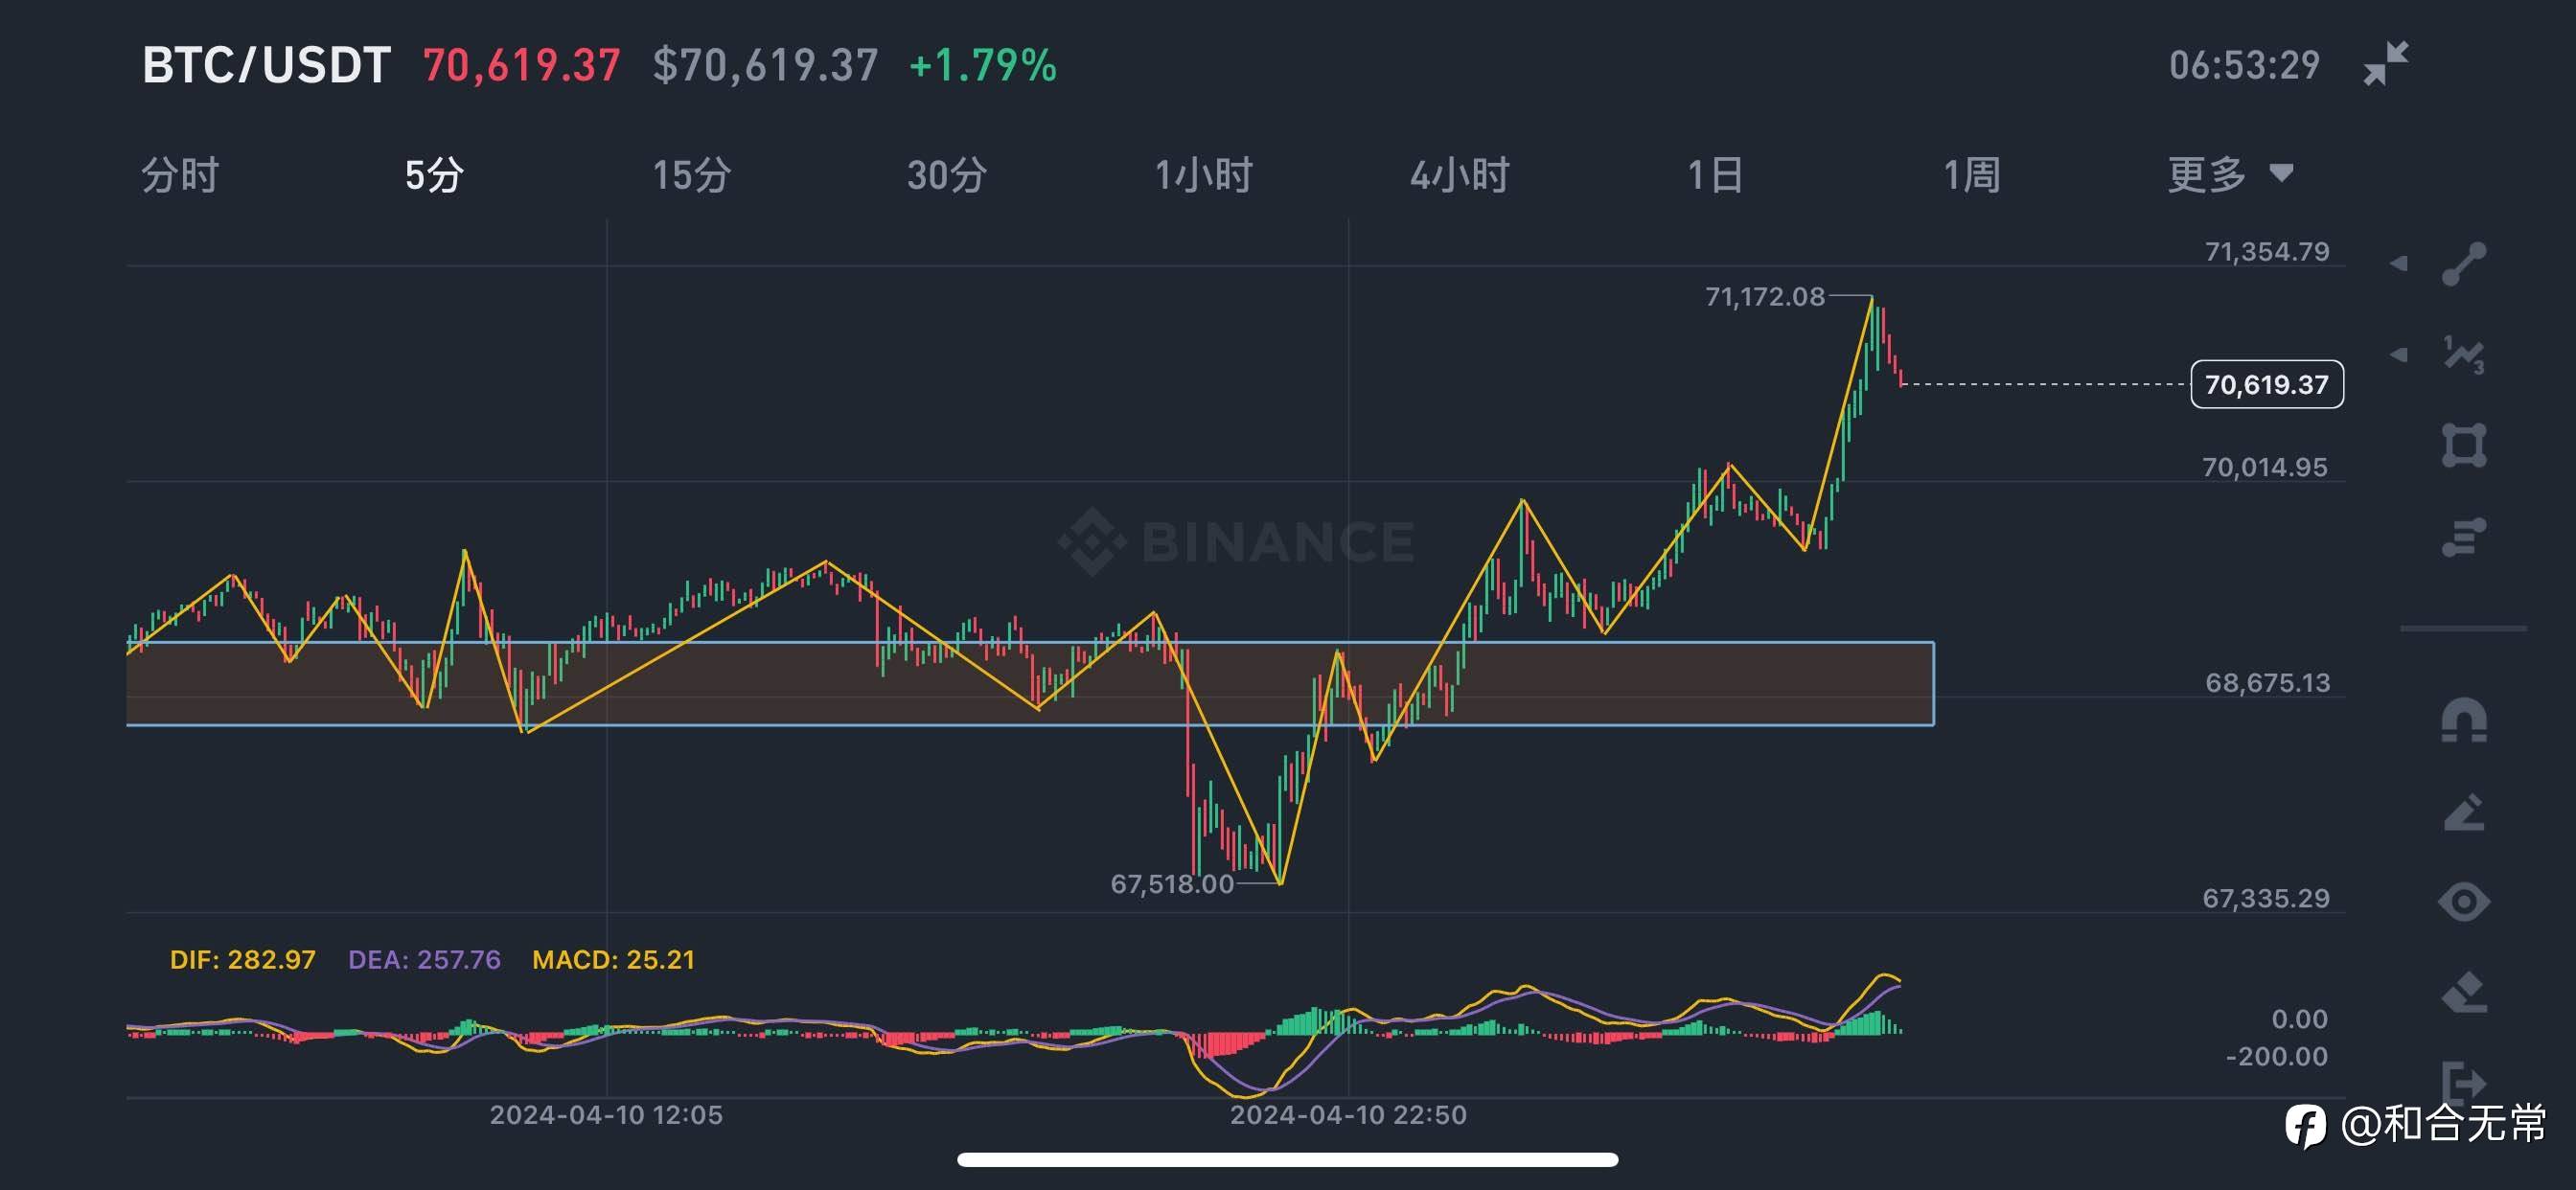Expand the trend line tool options arrow
The height and width of the screenshot is (1190, 2576).
(x=2399, y=264)
